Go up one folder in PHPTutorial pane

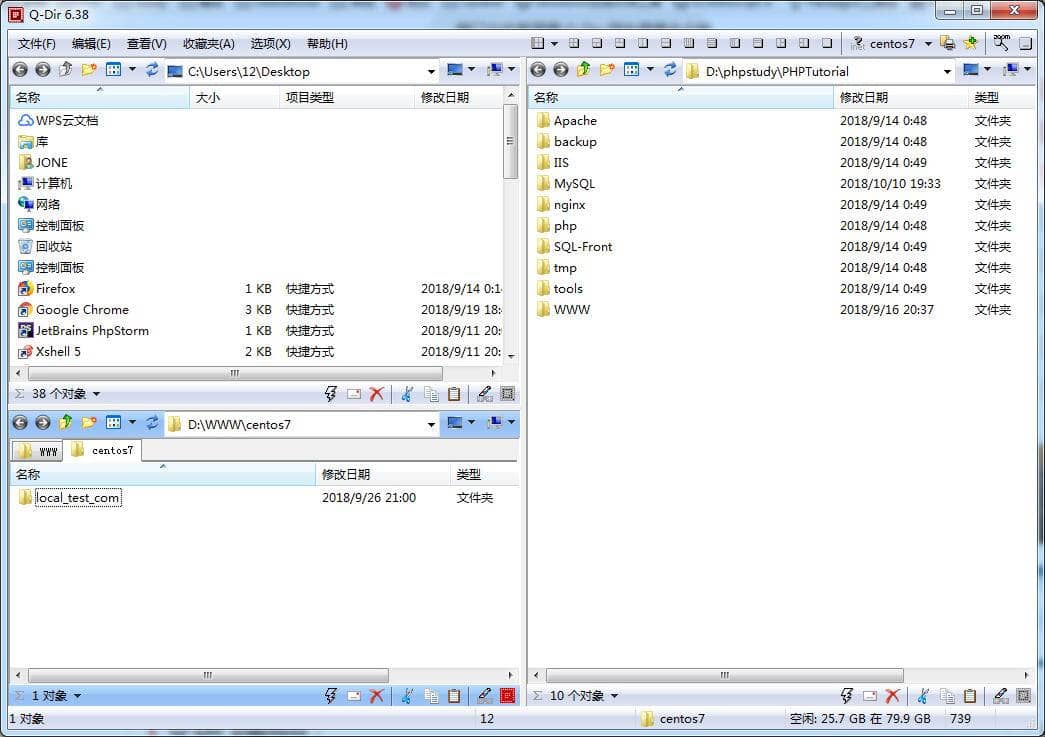pyautogui.click(x=583, y=70)
